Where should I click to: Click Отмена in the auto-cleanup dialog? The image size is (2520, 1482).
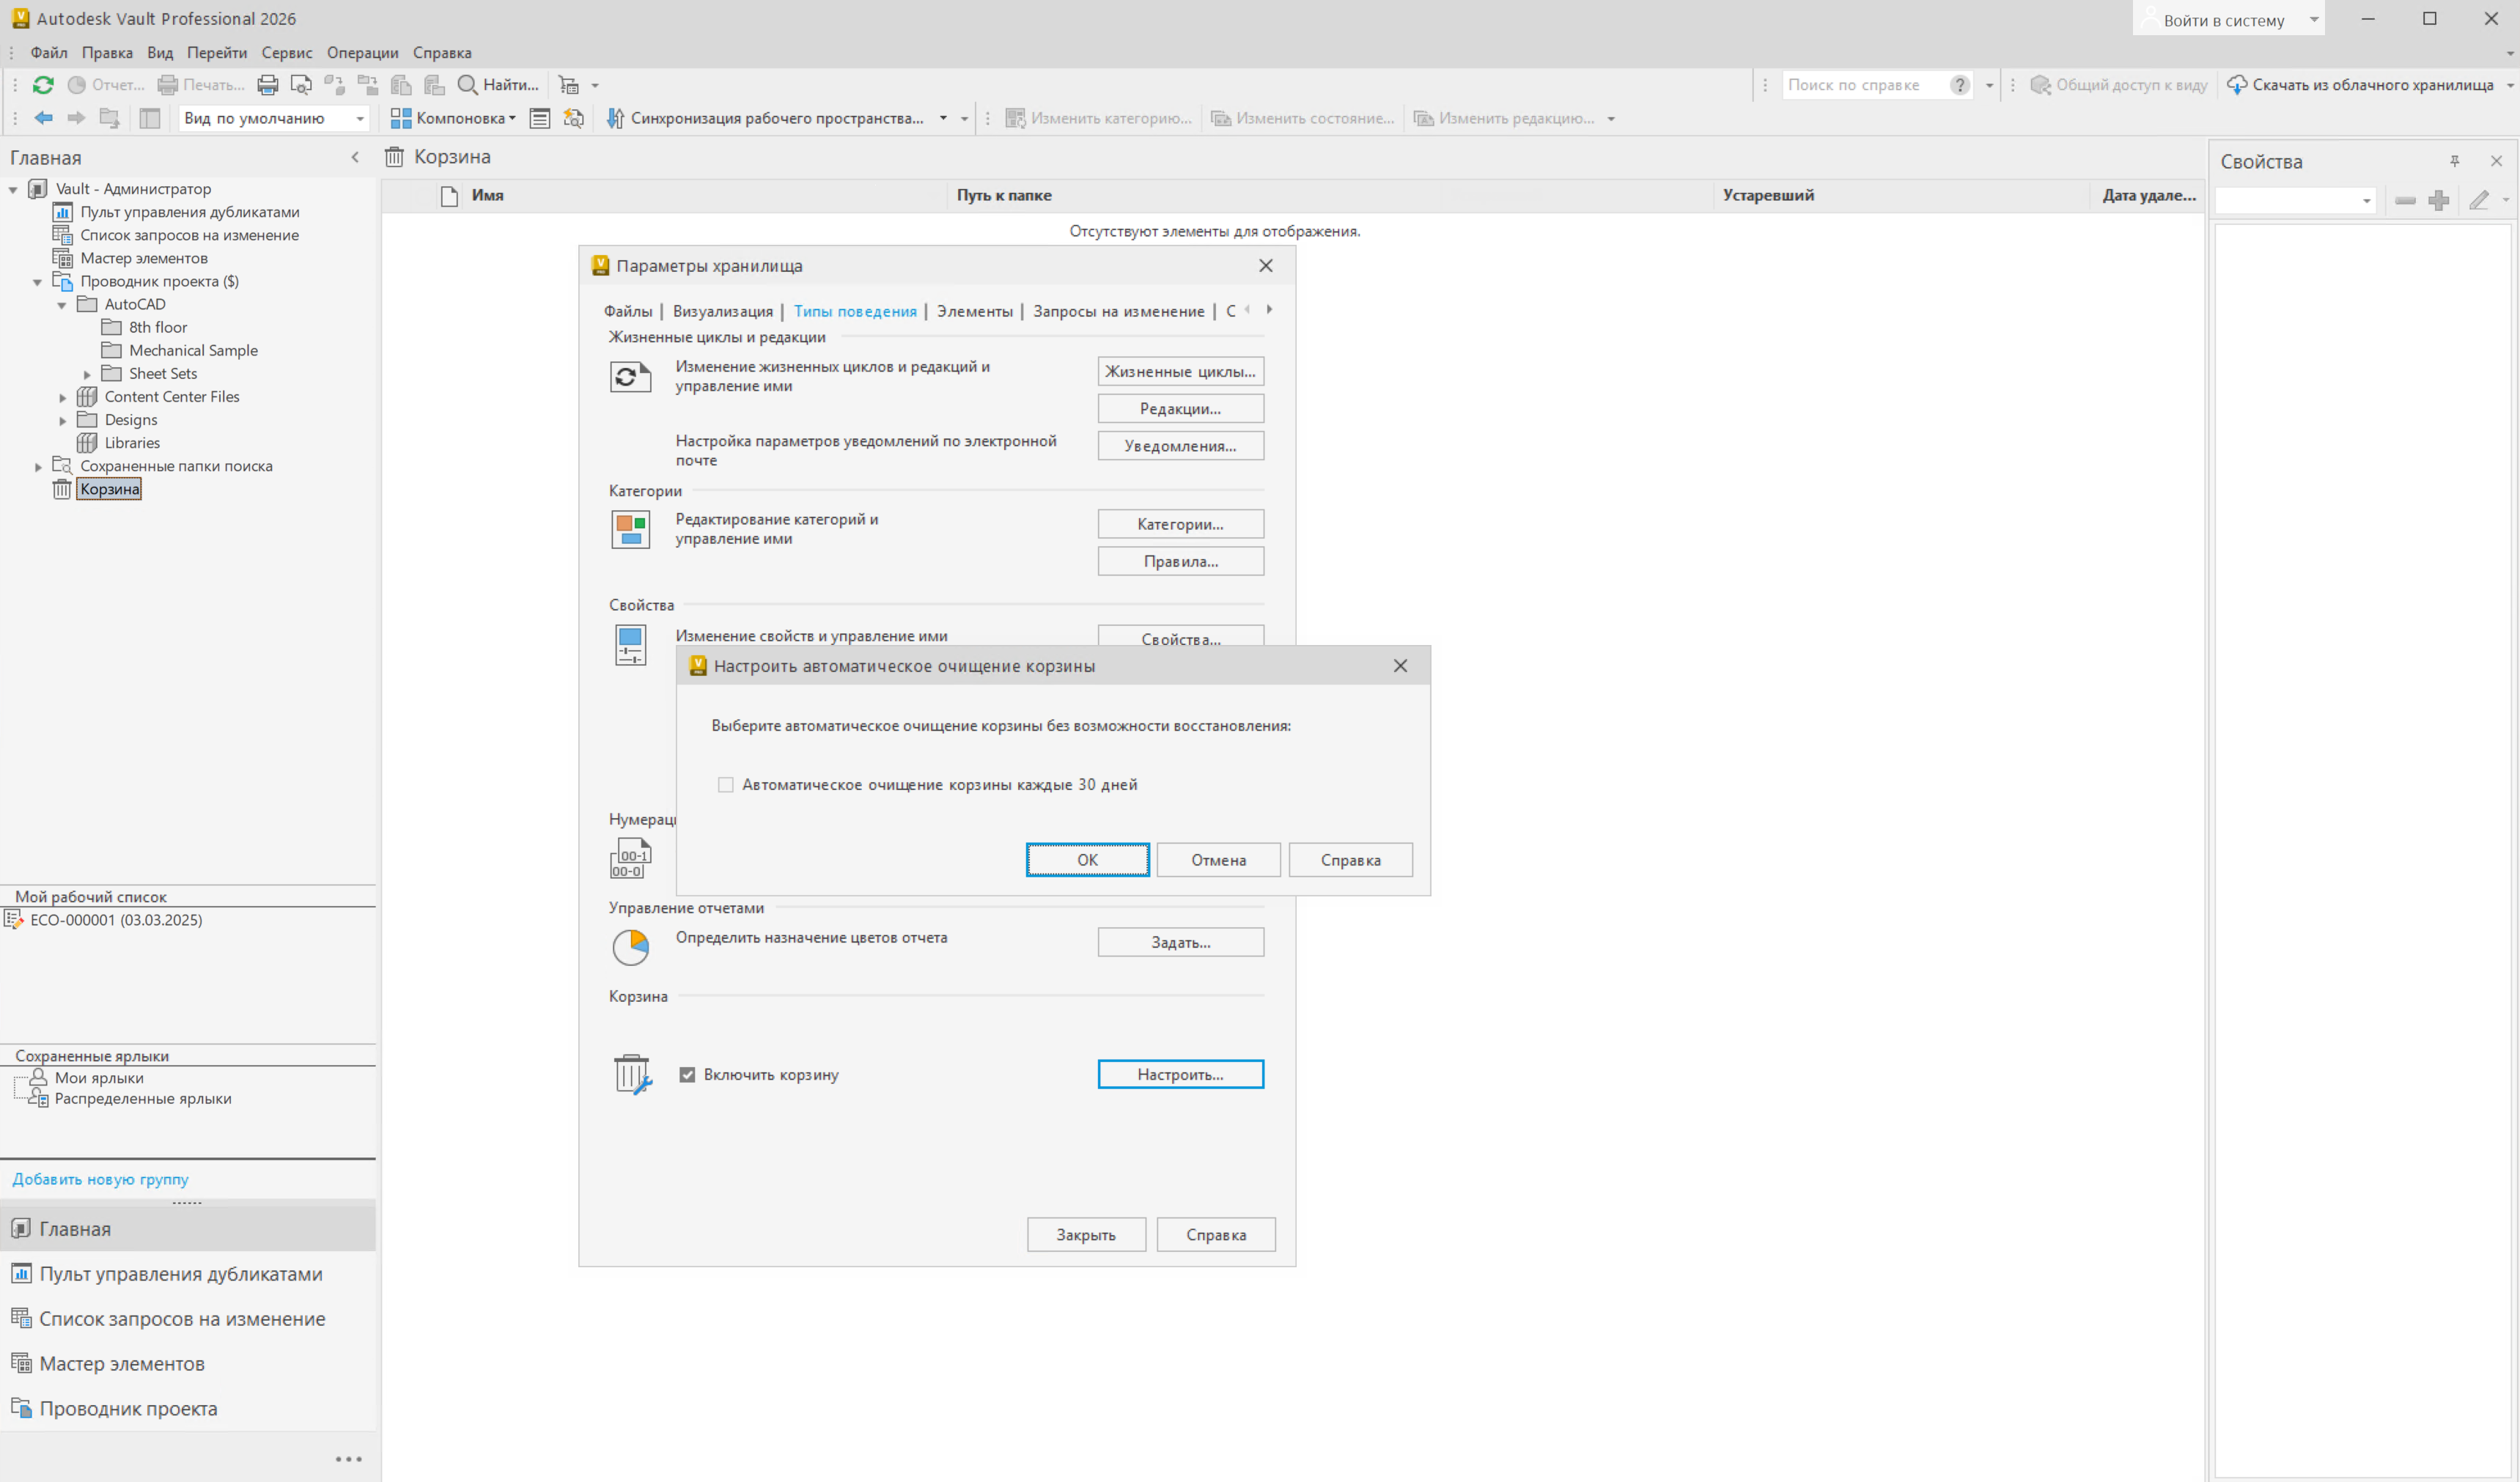[1217, 860]
